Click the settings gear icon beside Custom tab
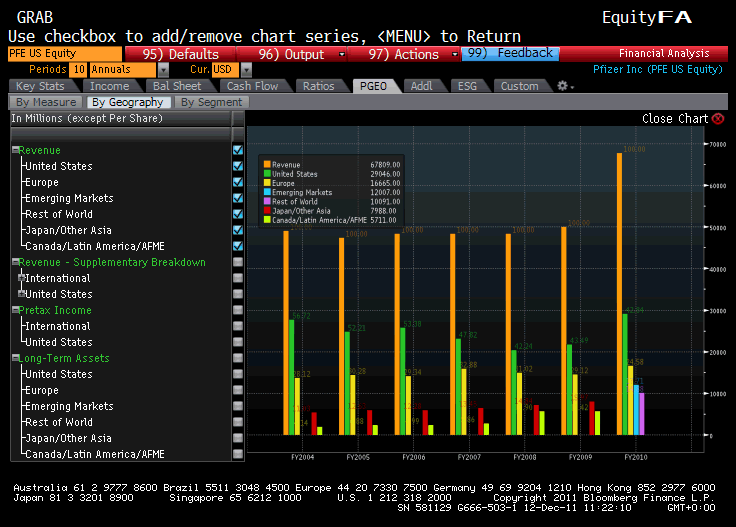 (x=561, y=86)
